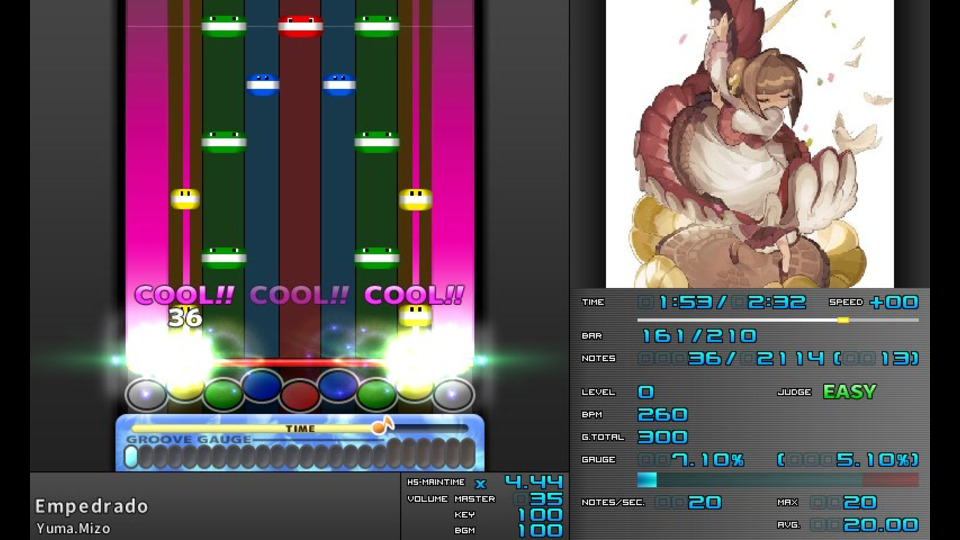Click the BAR 161/210 value
This screenshot has width=960, height=540.
(700, 336)
